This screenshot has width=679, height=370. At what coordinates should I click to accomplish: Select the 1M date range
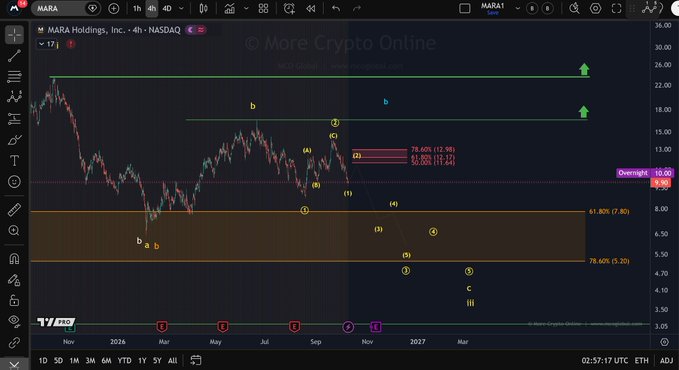point(74,360)
